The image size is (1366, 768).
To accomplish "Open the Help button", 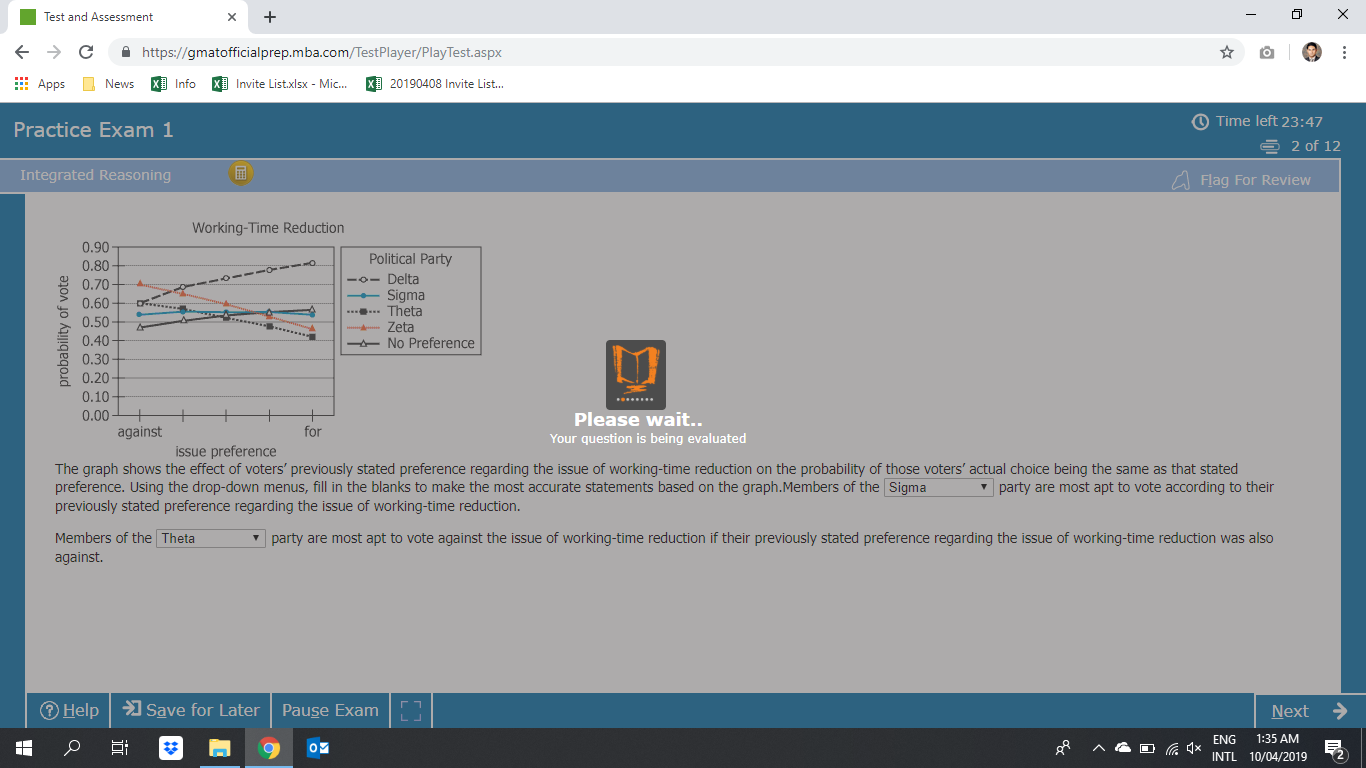I will pyautogui.click(x=69, y=711).
